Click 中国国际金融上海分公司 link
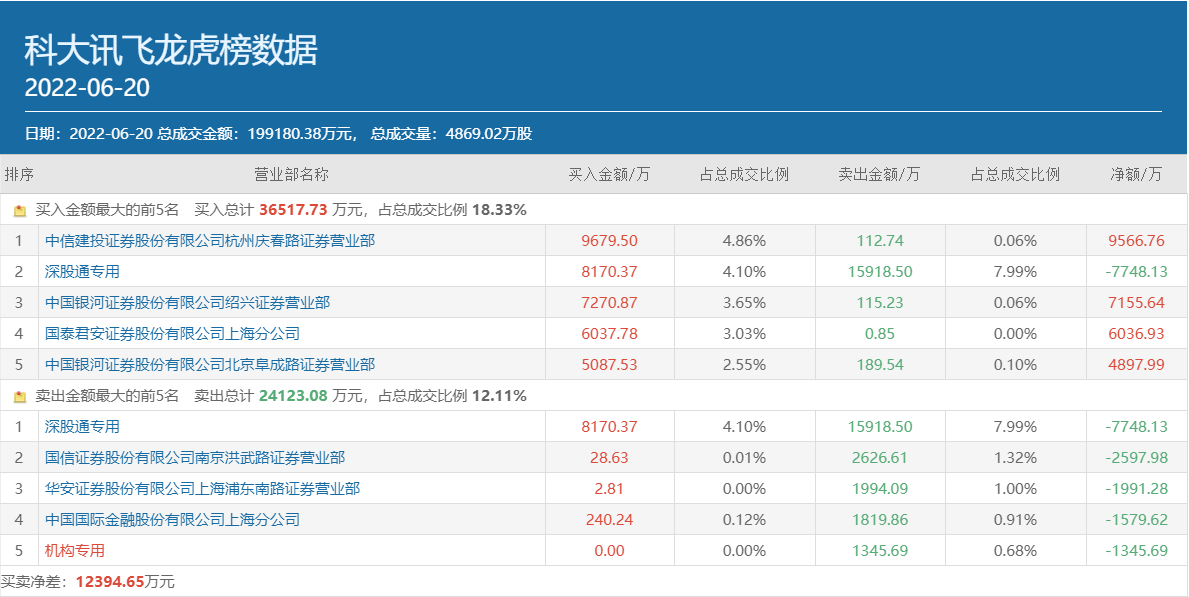 coord(172,520)
